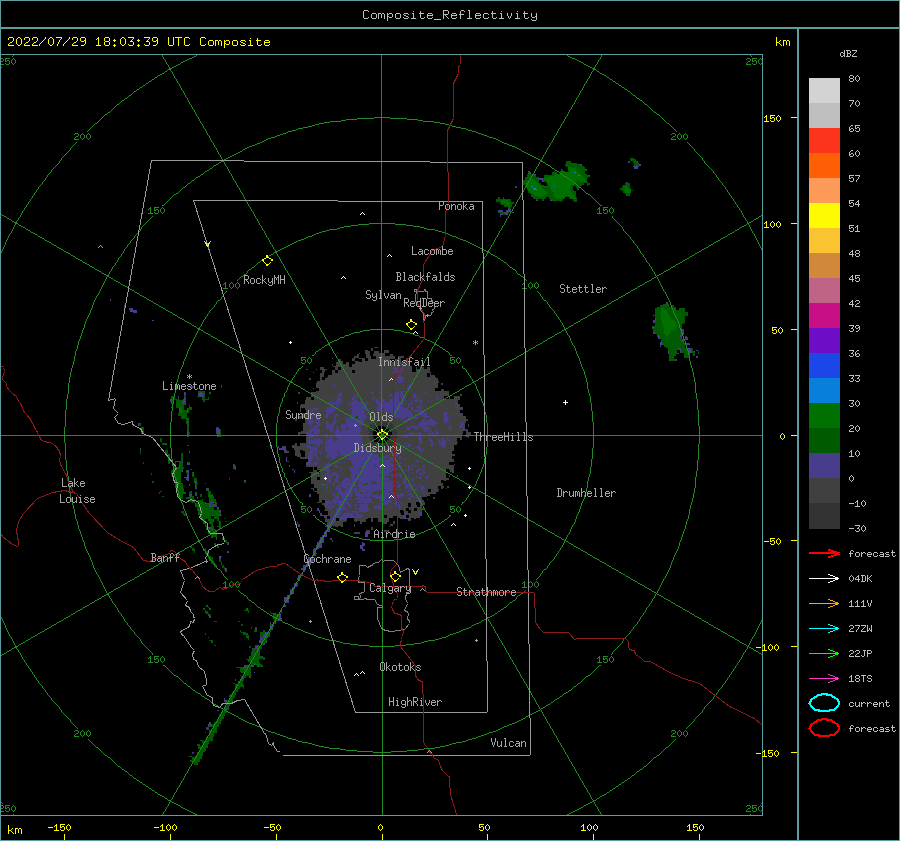Select the slate purple 0-10 dBZ swatch
This screenshot has height=841, width=900.
point(824,466)
